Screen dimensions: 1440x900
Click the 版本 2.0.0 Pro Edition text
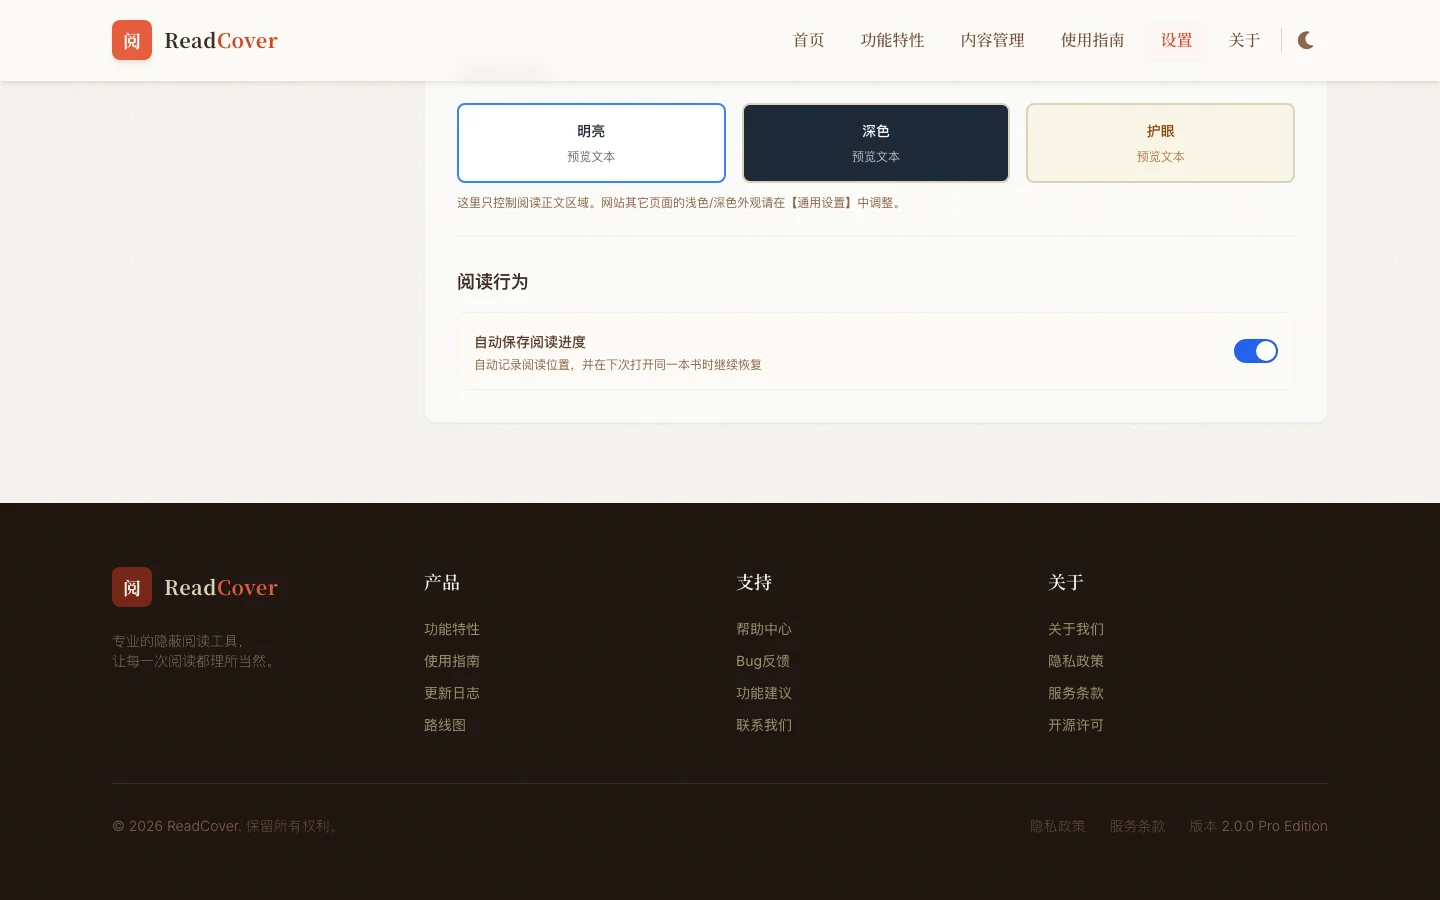tap(1258, 826)
